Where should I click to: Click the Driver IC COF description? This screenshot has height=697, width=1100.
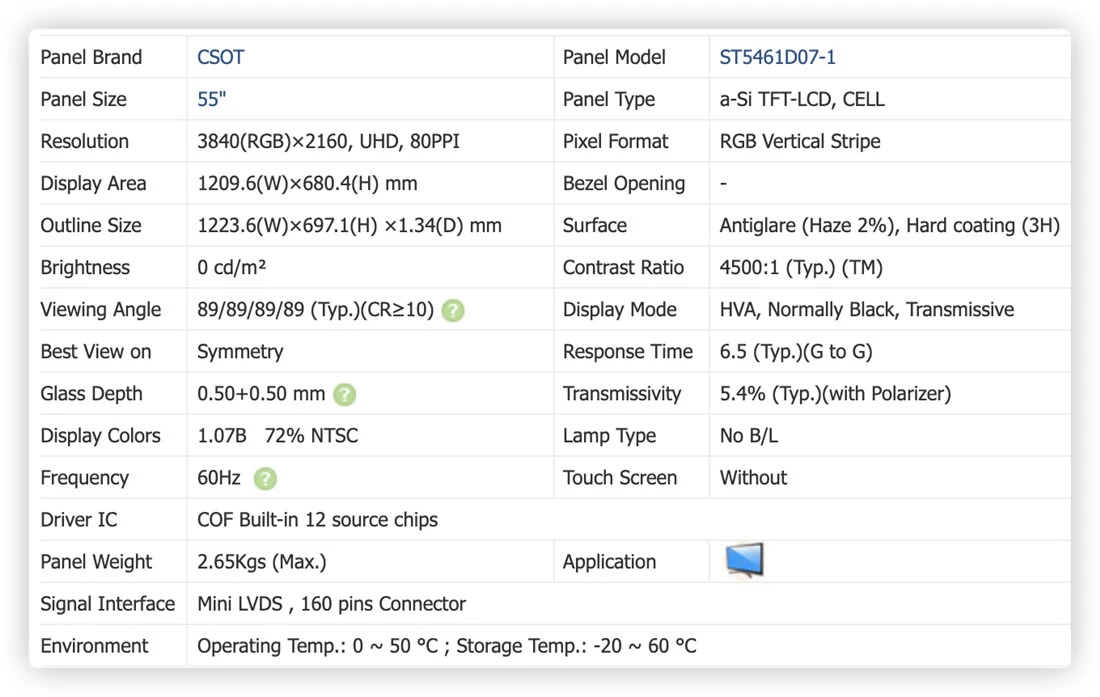(317, 520)
